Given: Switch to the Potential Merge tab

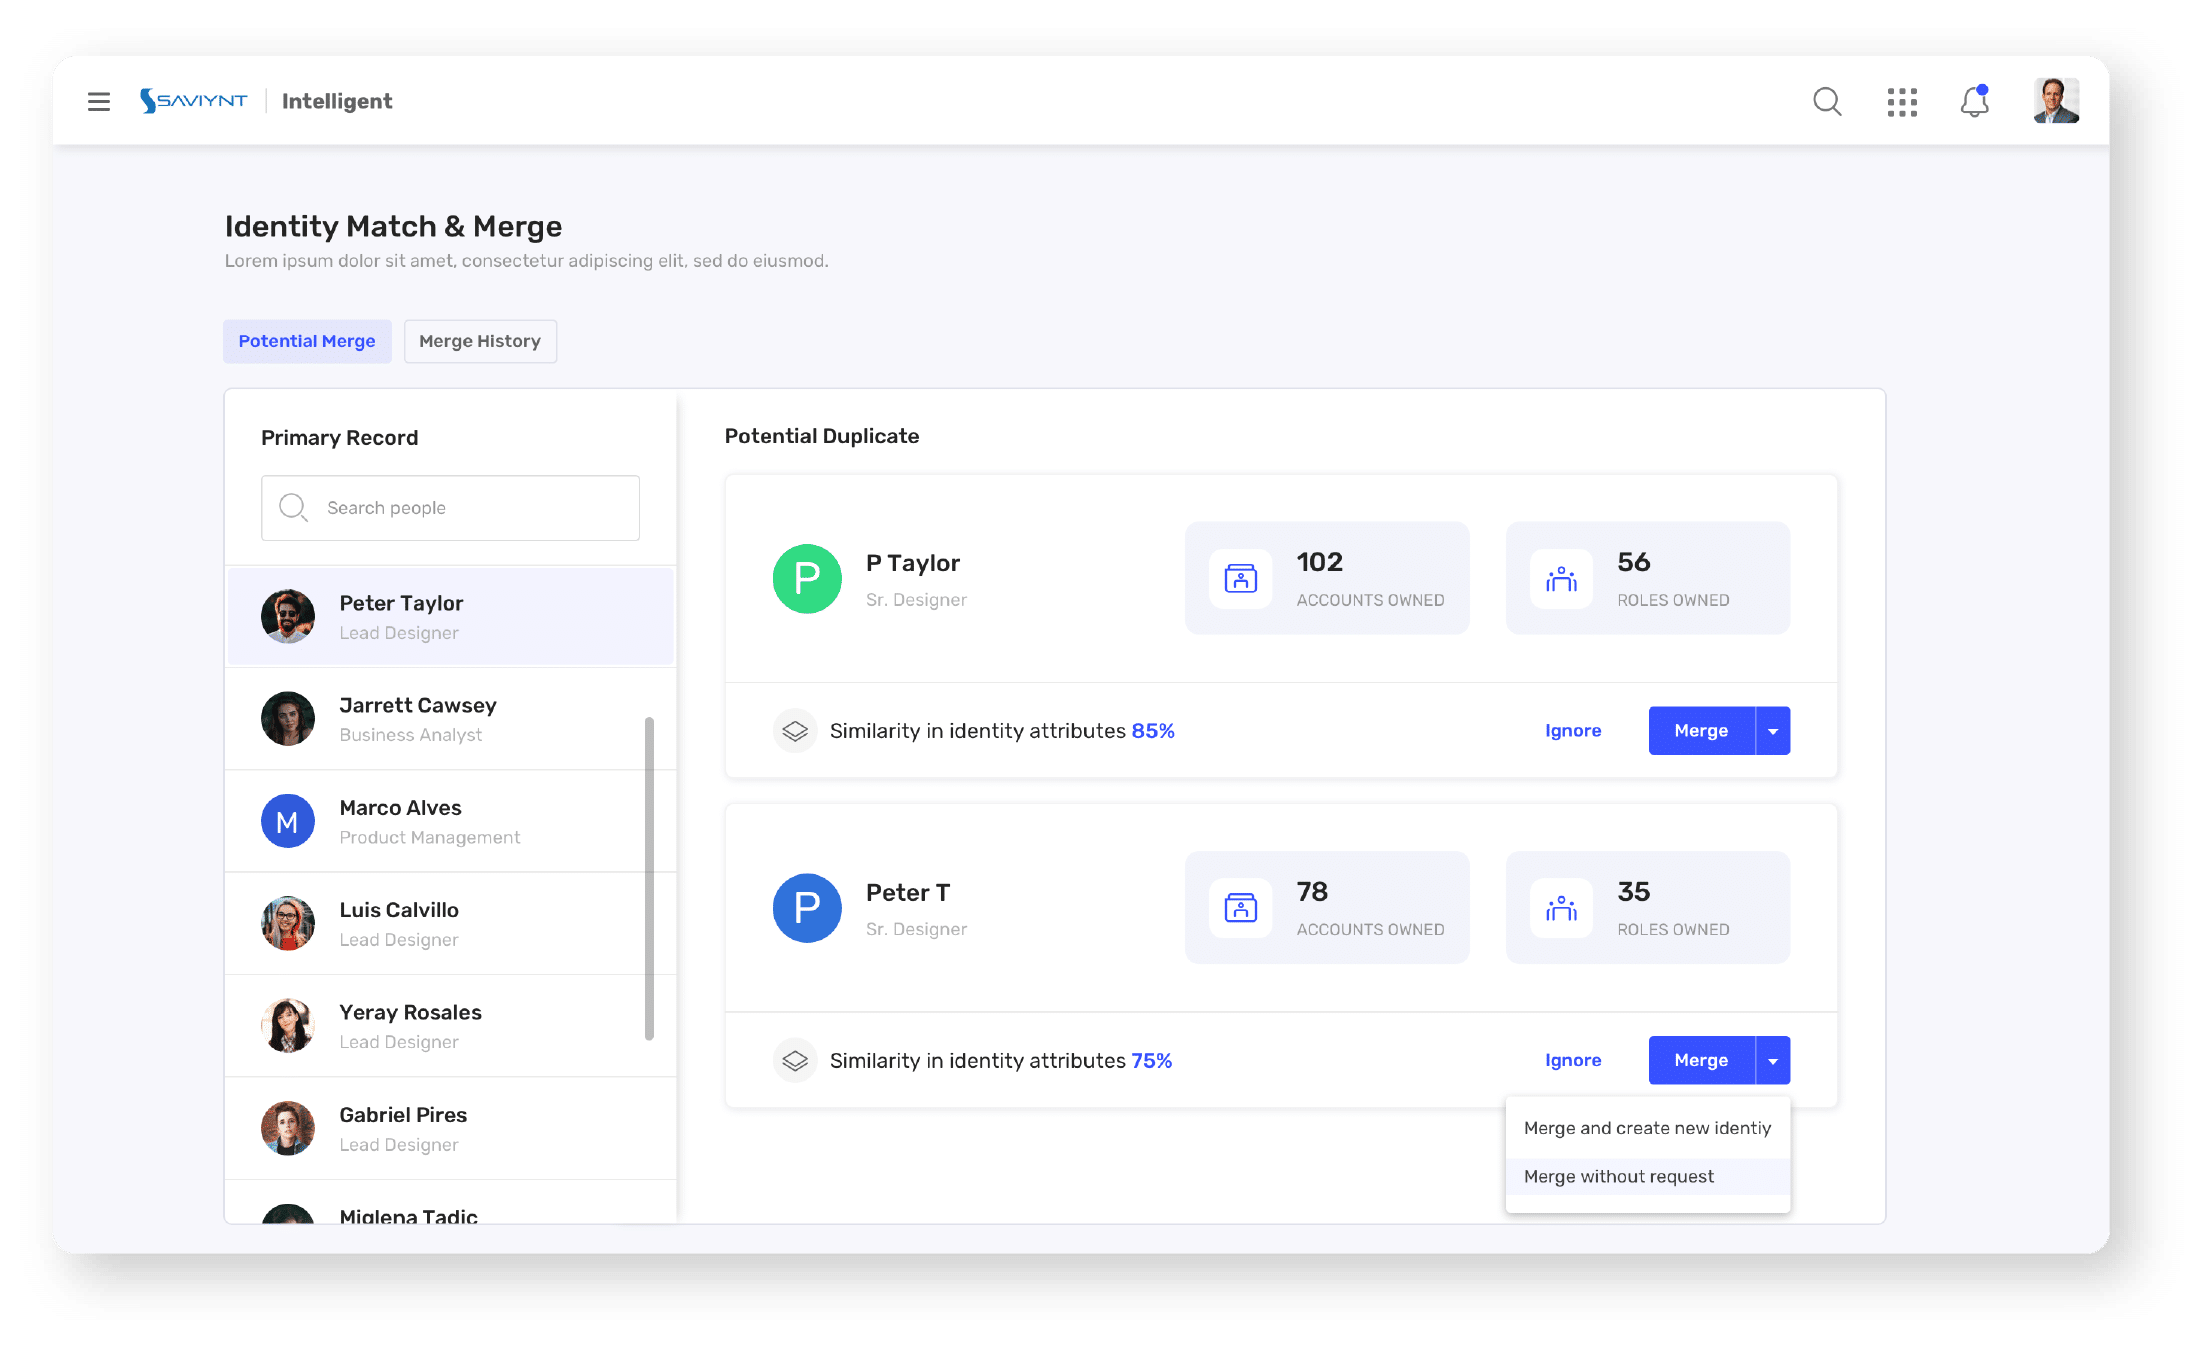Looking at the screenshot, I should coord(307,341).
